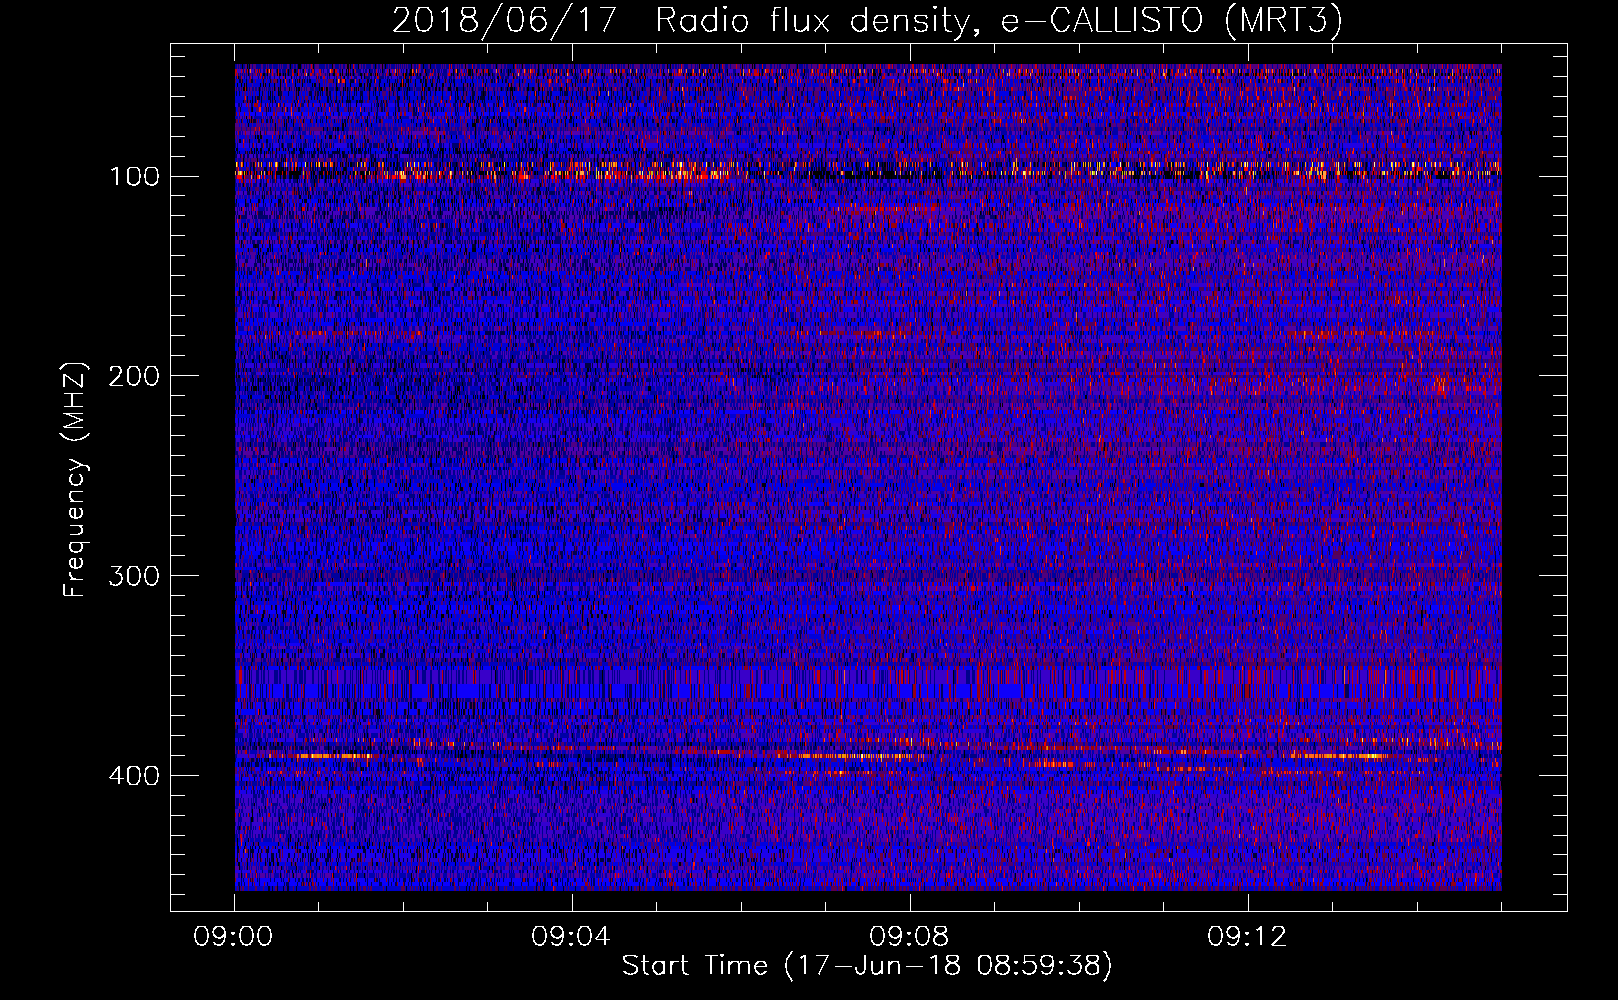The width and height of the screenshot is (1618, 1000).
Task: Click the 09:08 time tick label
Action: pos(909,937)
